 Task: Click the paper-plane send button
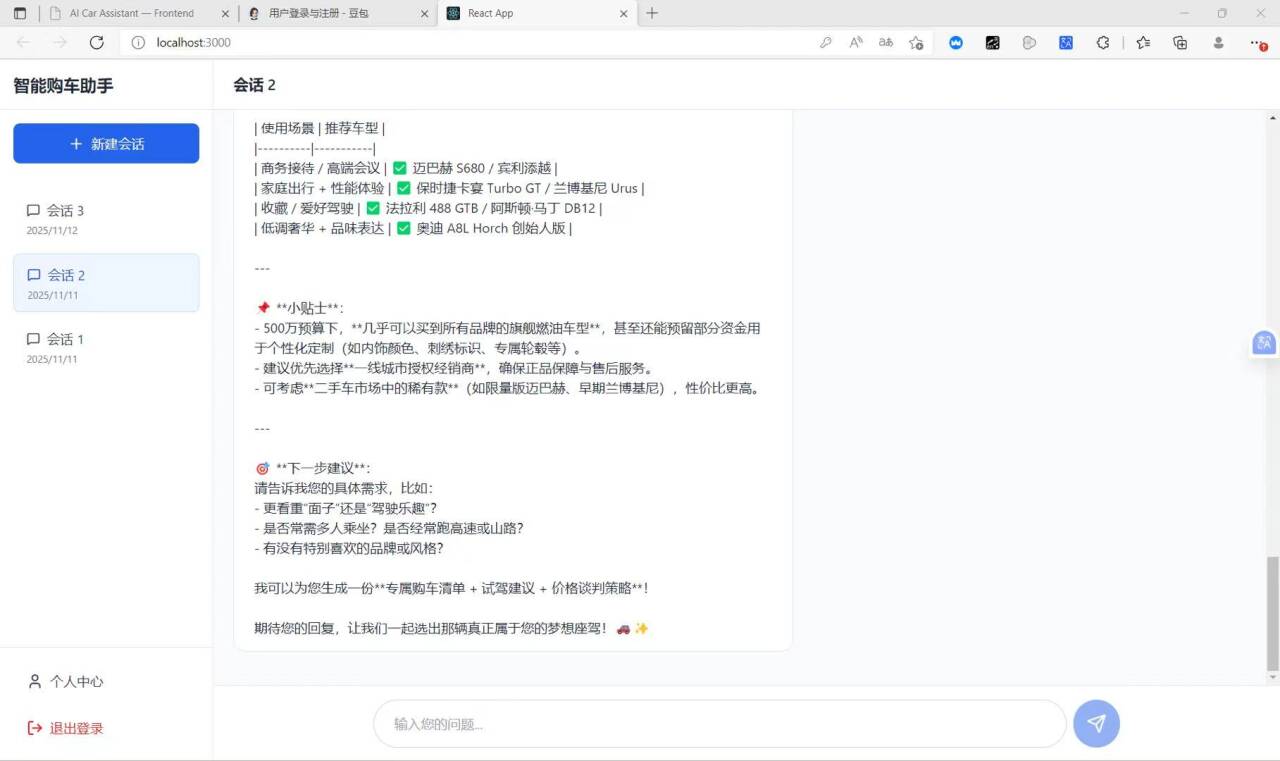pos(1096,723)
